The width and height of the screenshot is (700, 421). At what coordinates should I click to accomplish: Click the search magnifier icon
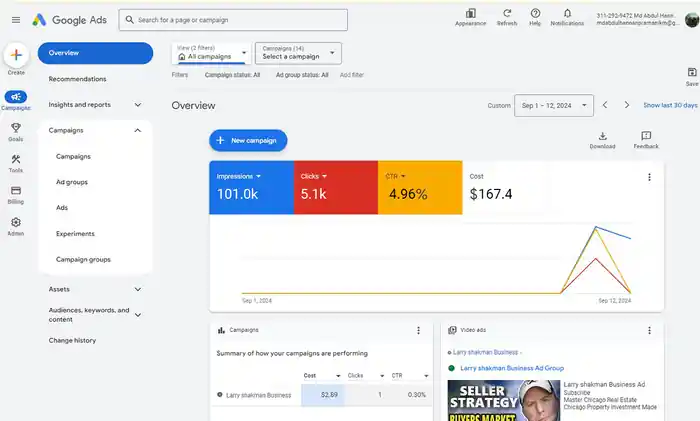pyautogui.click(x=129, y=20)
